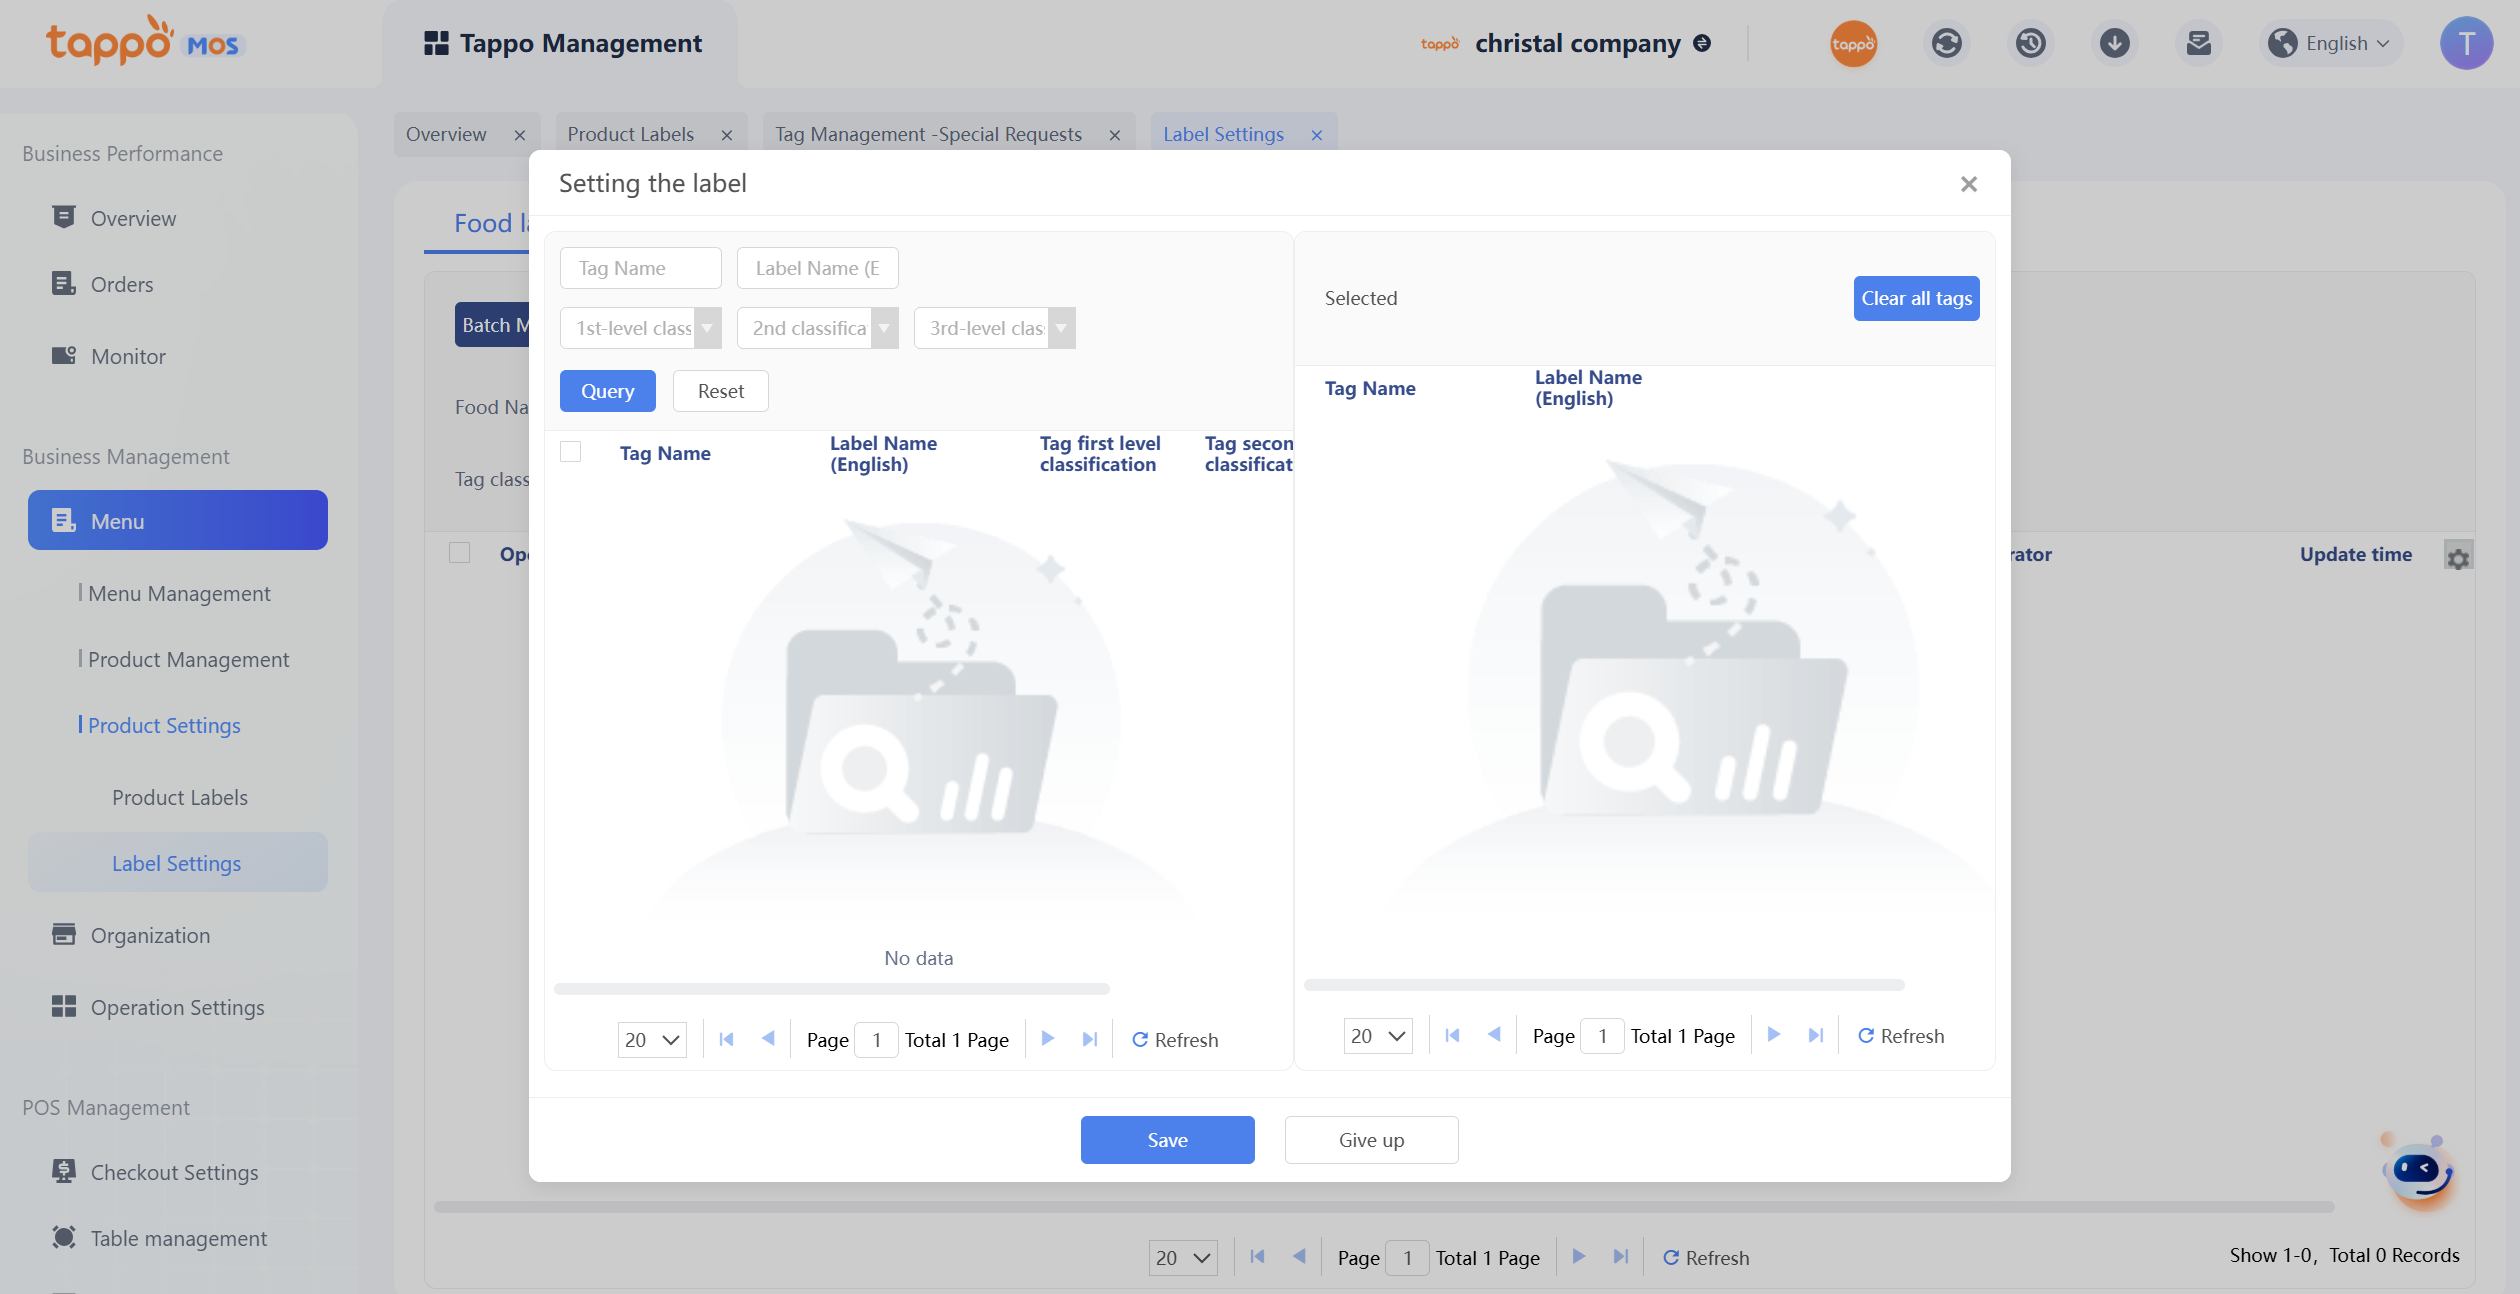2520x1294 pixels.
Task: Go to next page in left table pager
Action: (1048, 1039)
